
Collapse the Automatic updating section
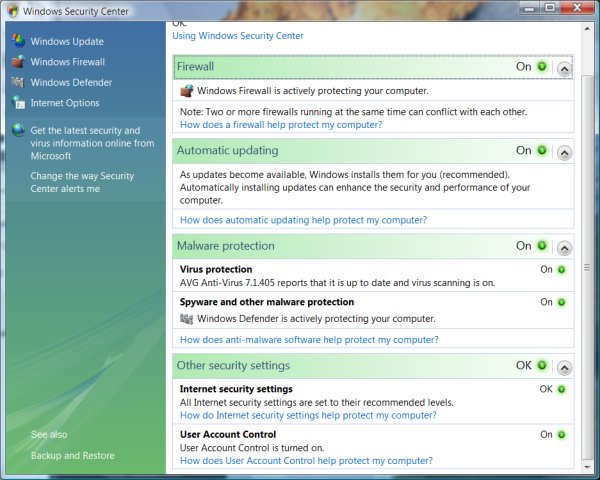[x=564, y=153]
